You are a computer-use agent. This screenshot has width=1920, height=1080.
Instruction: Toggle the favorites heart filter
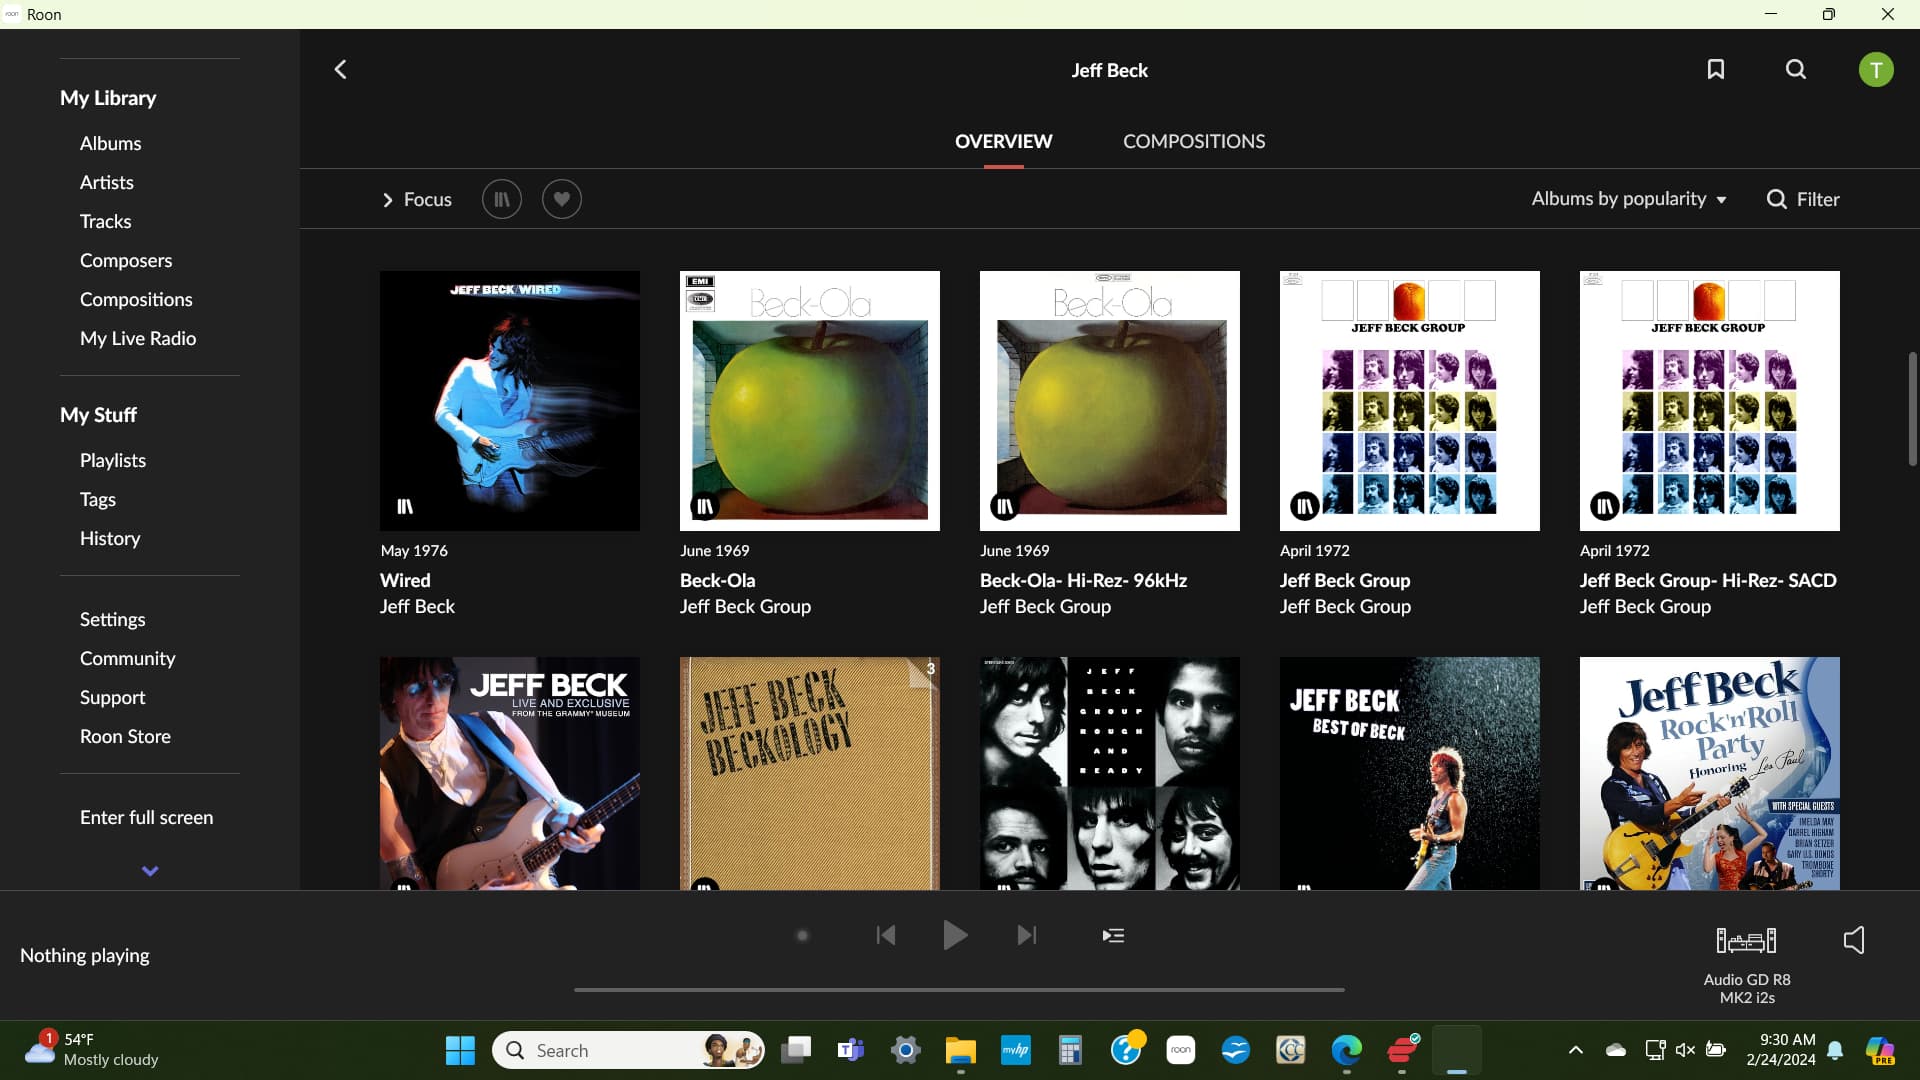(x=562, y=199)
